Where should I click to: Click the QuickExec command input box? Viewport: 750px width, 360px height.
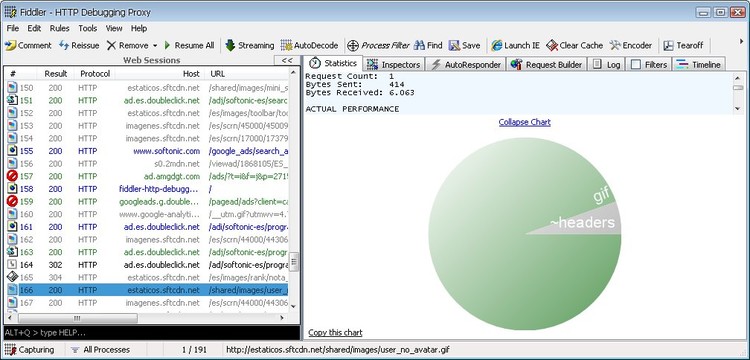coord(152,333)
